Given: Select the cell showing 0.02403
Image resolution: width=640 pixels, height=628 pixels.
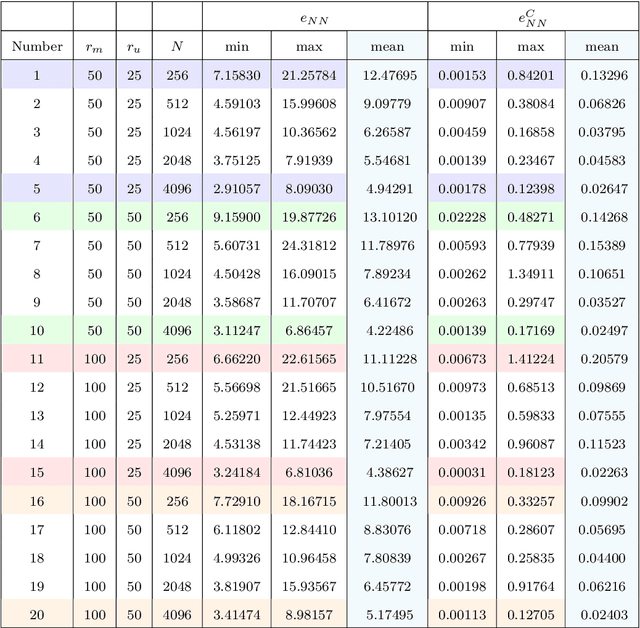Looking at the screenshot, I should tap(602, 613).
